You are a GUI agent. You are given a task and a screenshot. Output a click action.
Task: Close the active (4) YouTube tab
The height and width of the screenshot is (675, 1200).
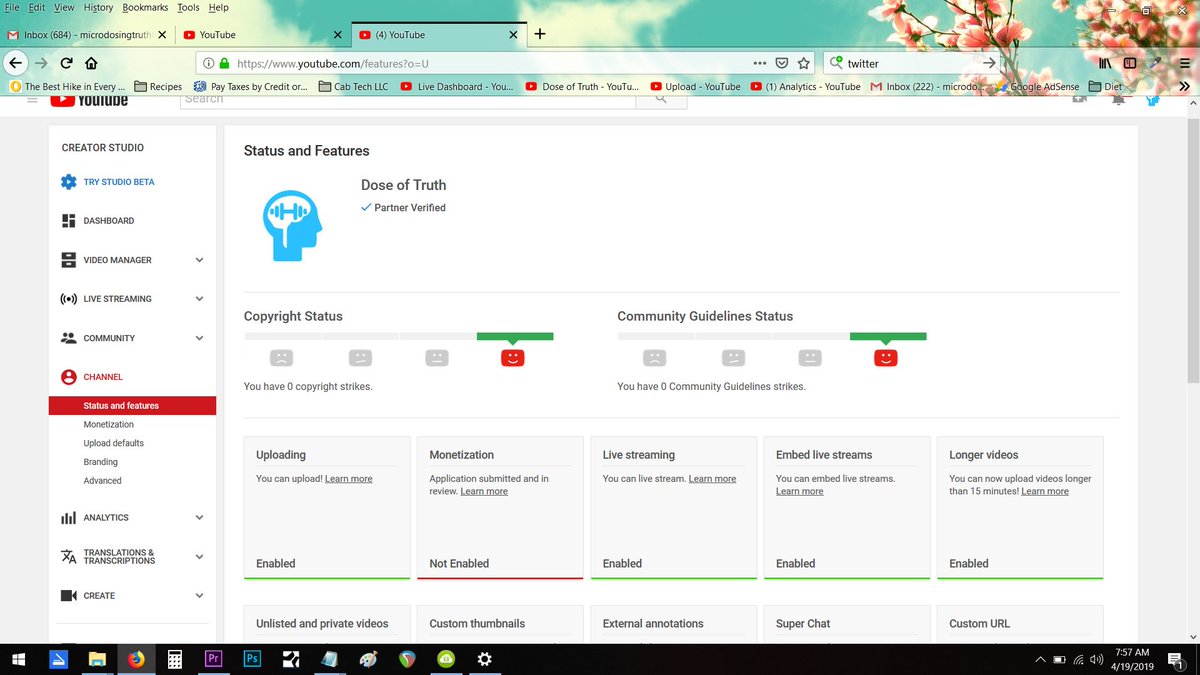pyautogui.click(x=513, y=34)
